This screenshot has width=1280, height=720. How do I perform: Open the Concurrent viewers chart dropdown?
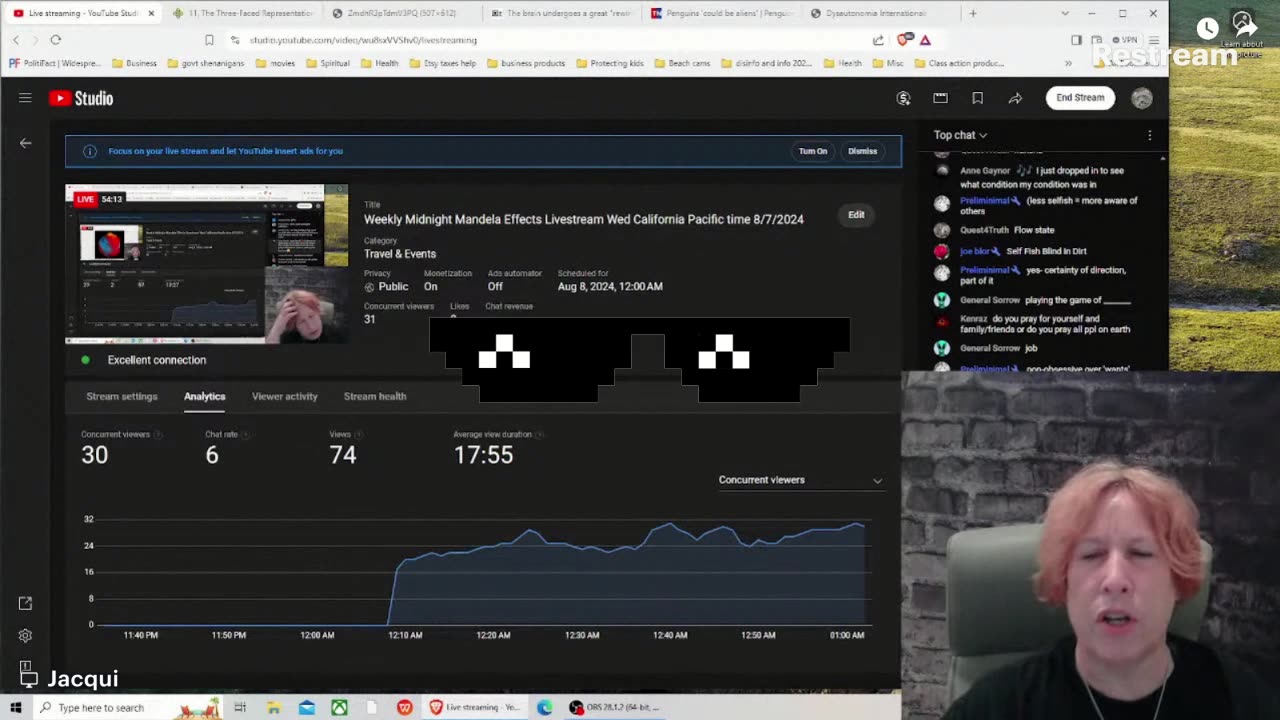(800, 480)
